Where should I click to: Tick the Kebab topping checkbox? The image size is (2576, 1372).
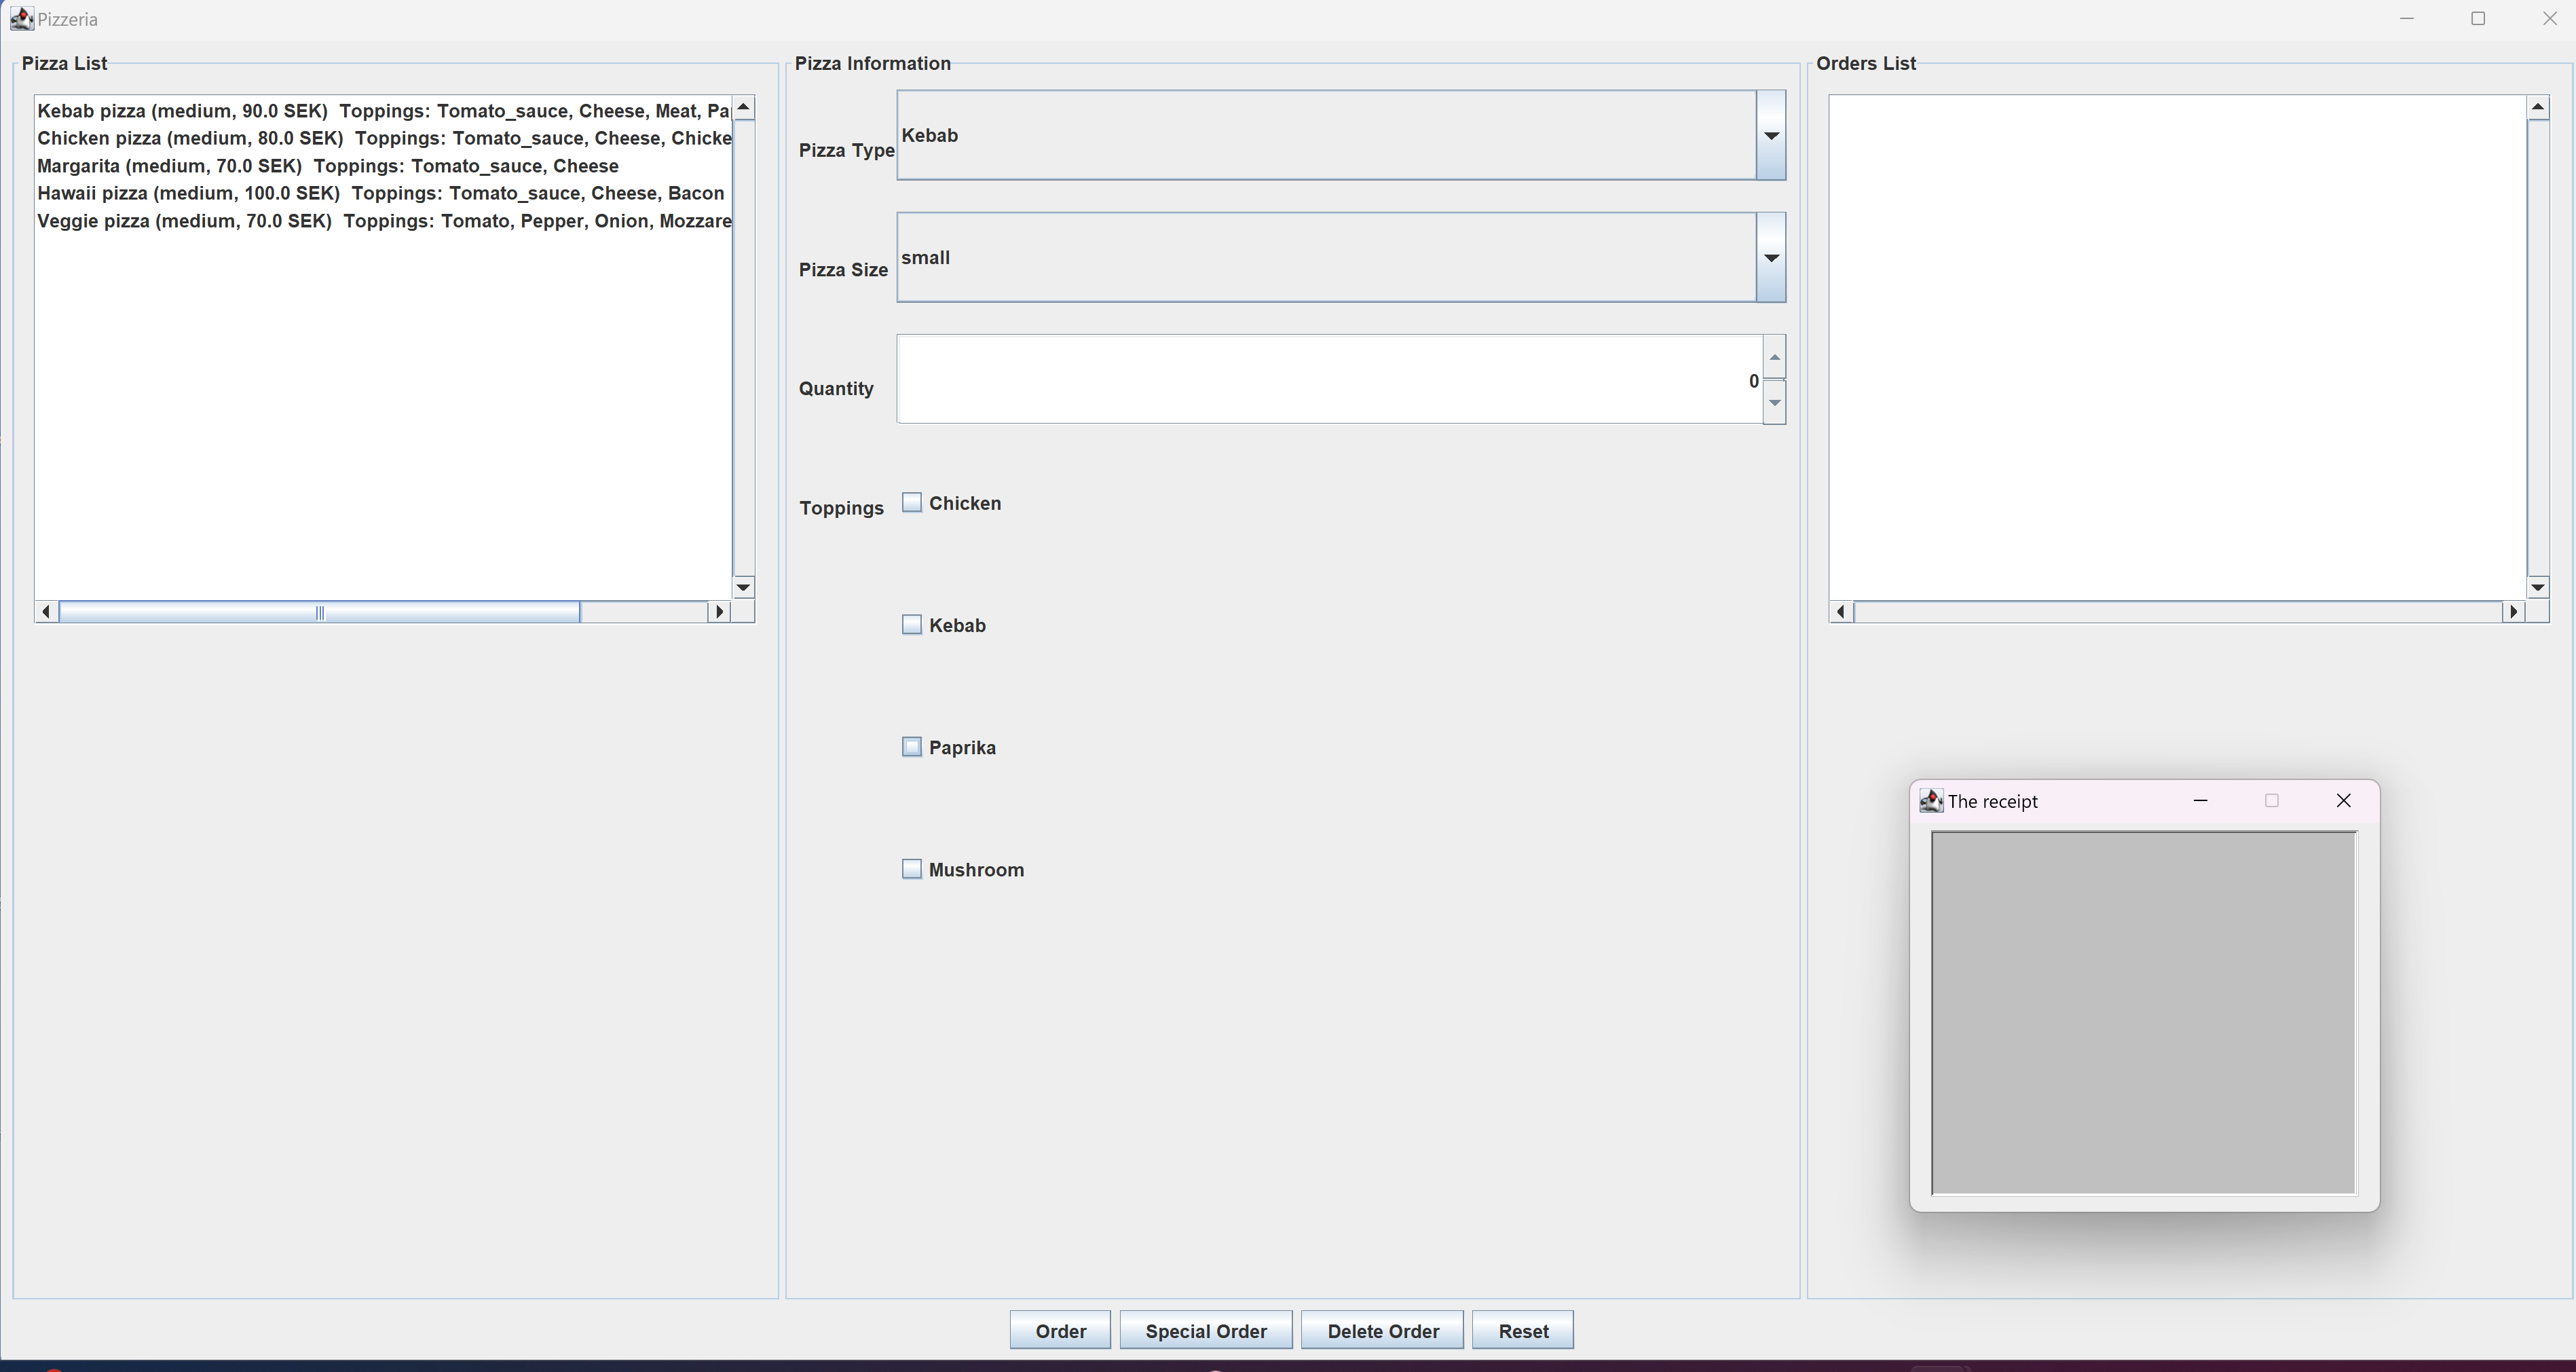pyautogui.click(x=911, y=625)
